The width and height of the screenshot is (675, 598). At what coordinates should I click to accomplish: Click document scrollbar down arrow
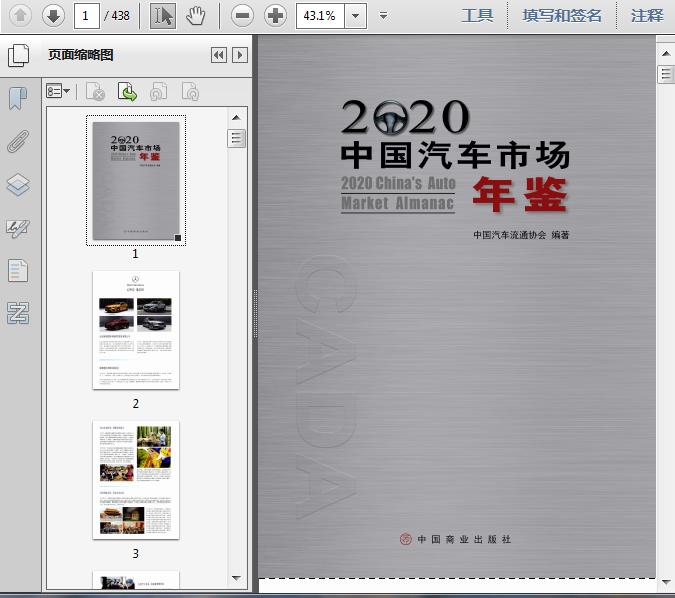[666, 582]
